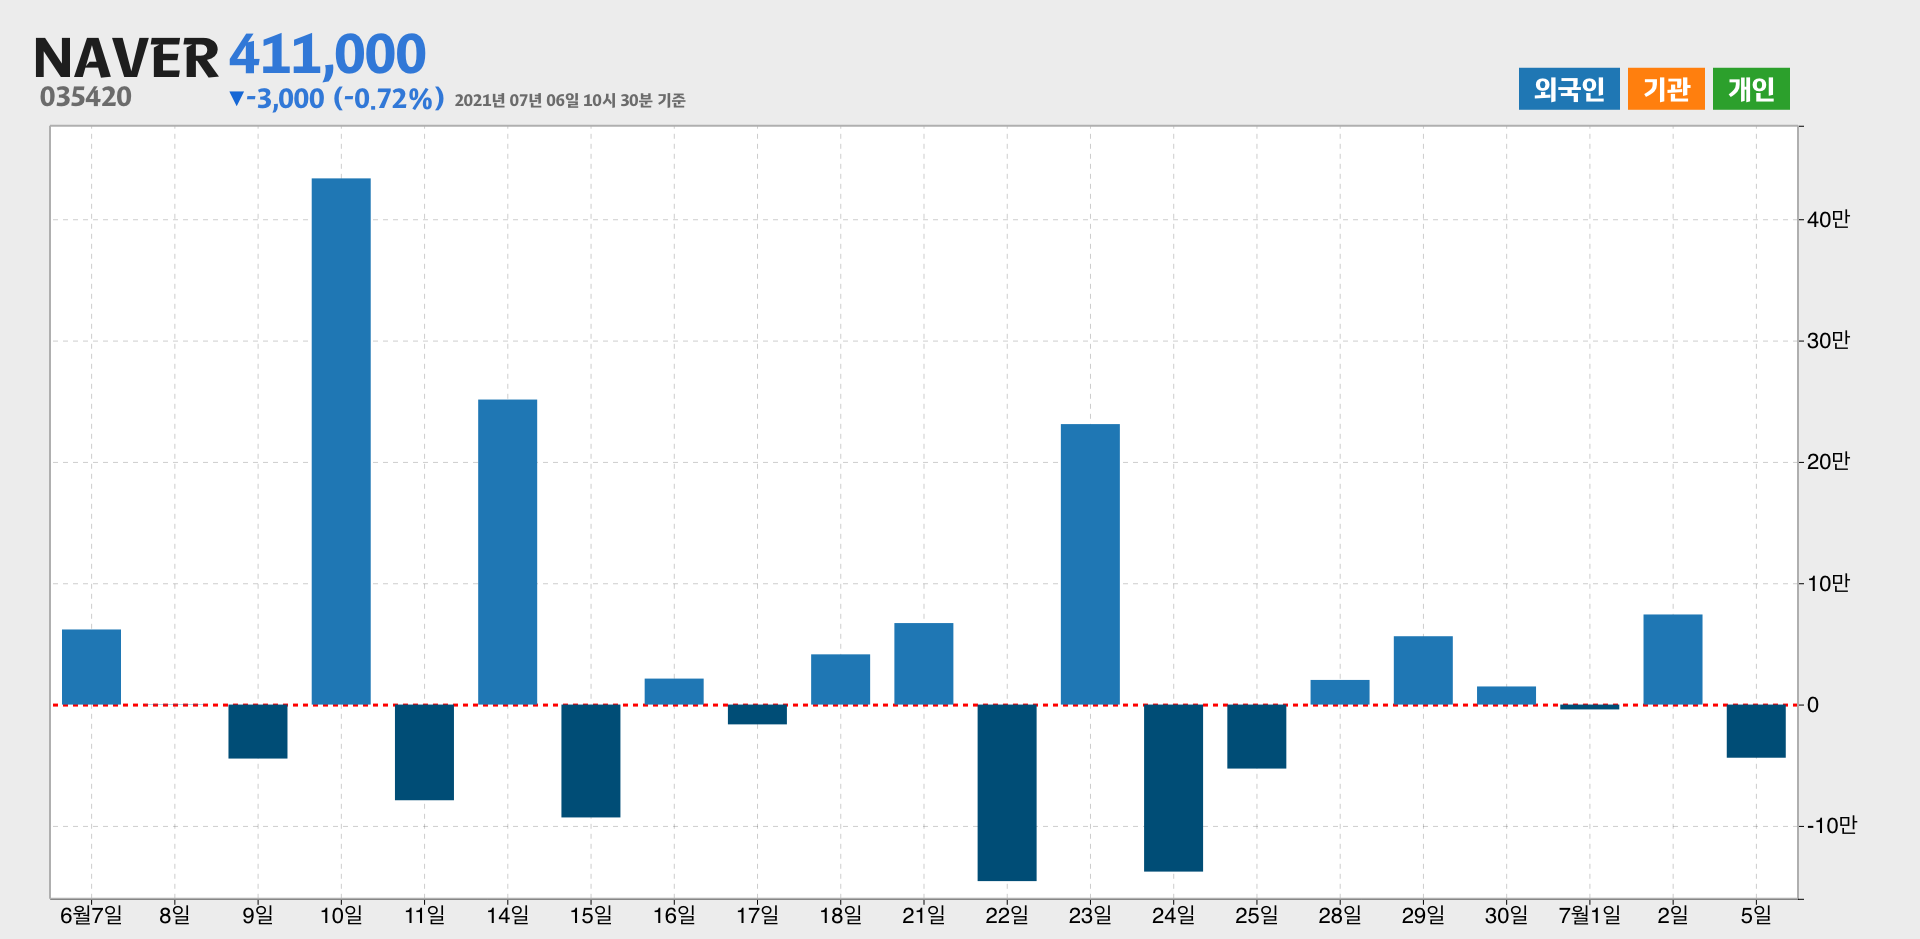This screenshot has height=939, width=1920.
Task: Click the 5일 x-axis label
Action: (1756, 915)
